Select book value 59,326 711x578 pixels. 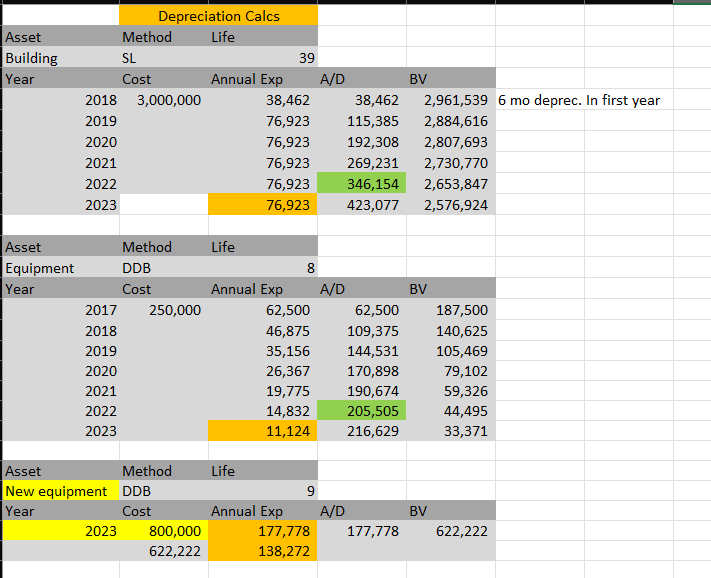coord(451,391)
